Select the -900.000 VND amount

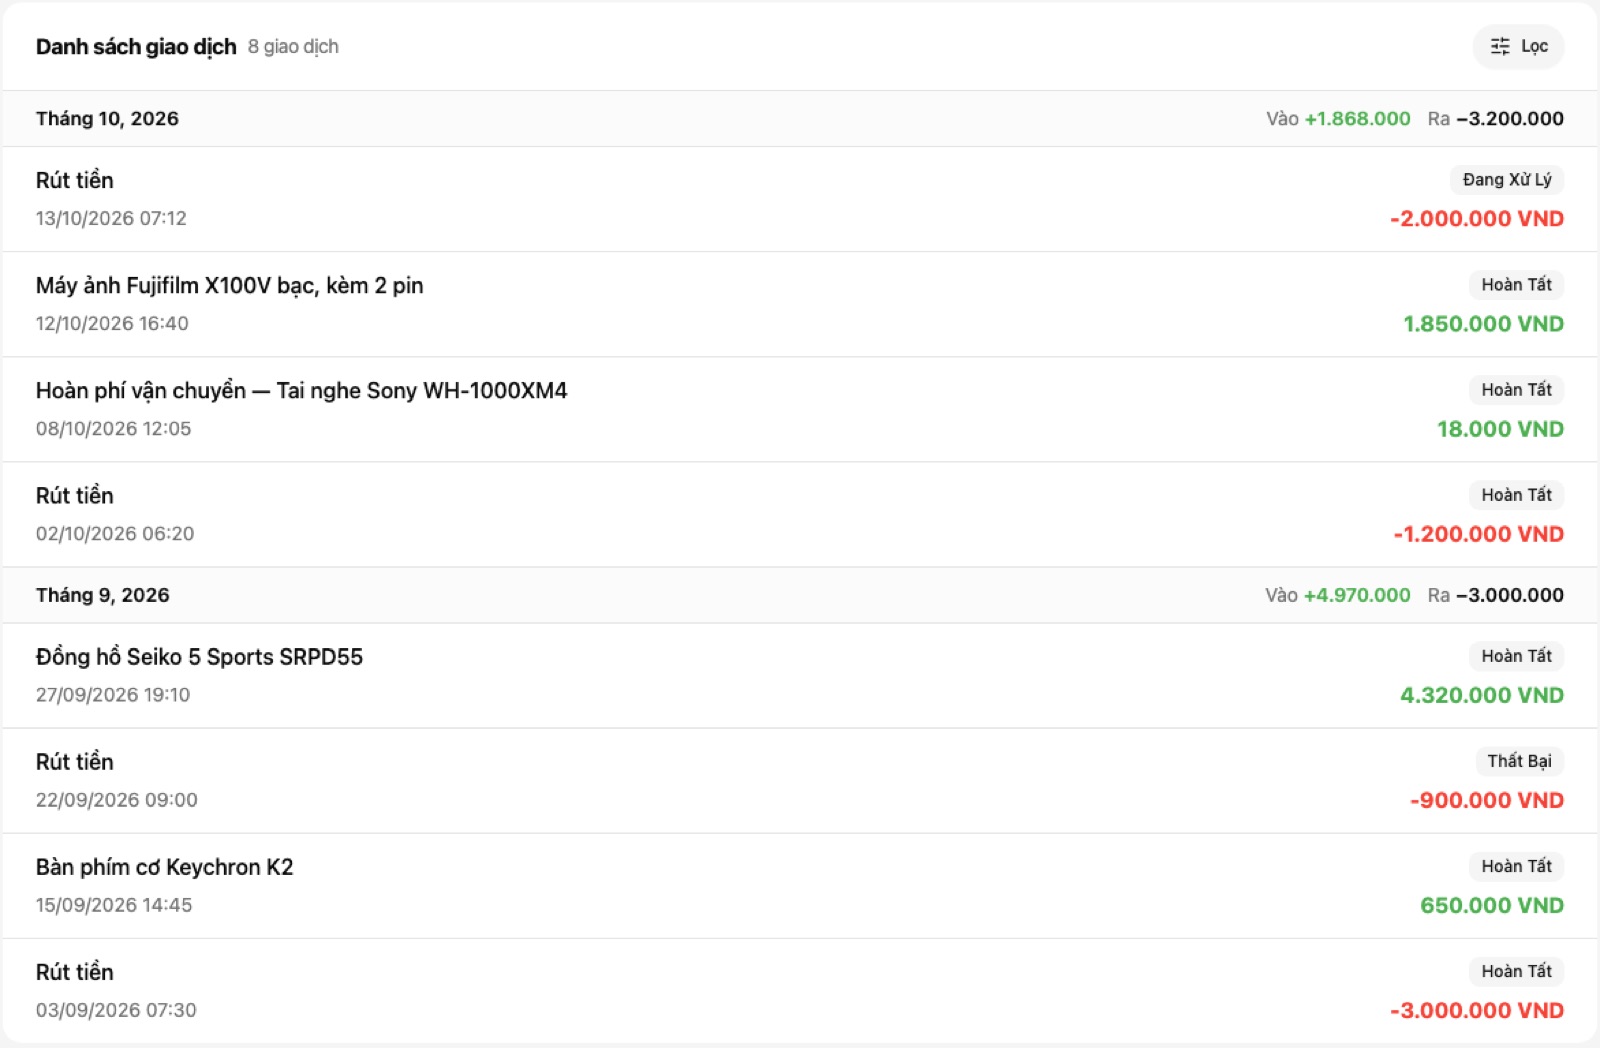click(1487, 800)
